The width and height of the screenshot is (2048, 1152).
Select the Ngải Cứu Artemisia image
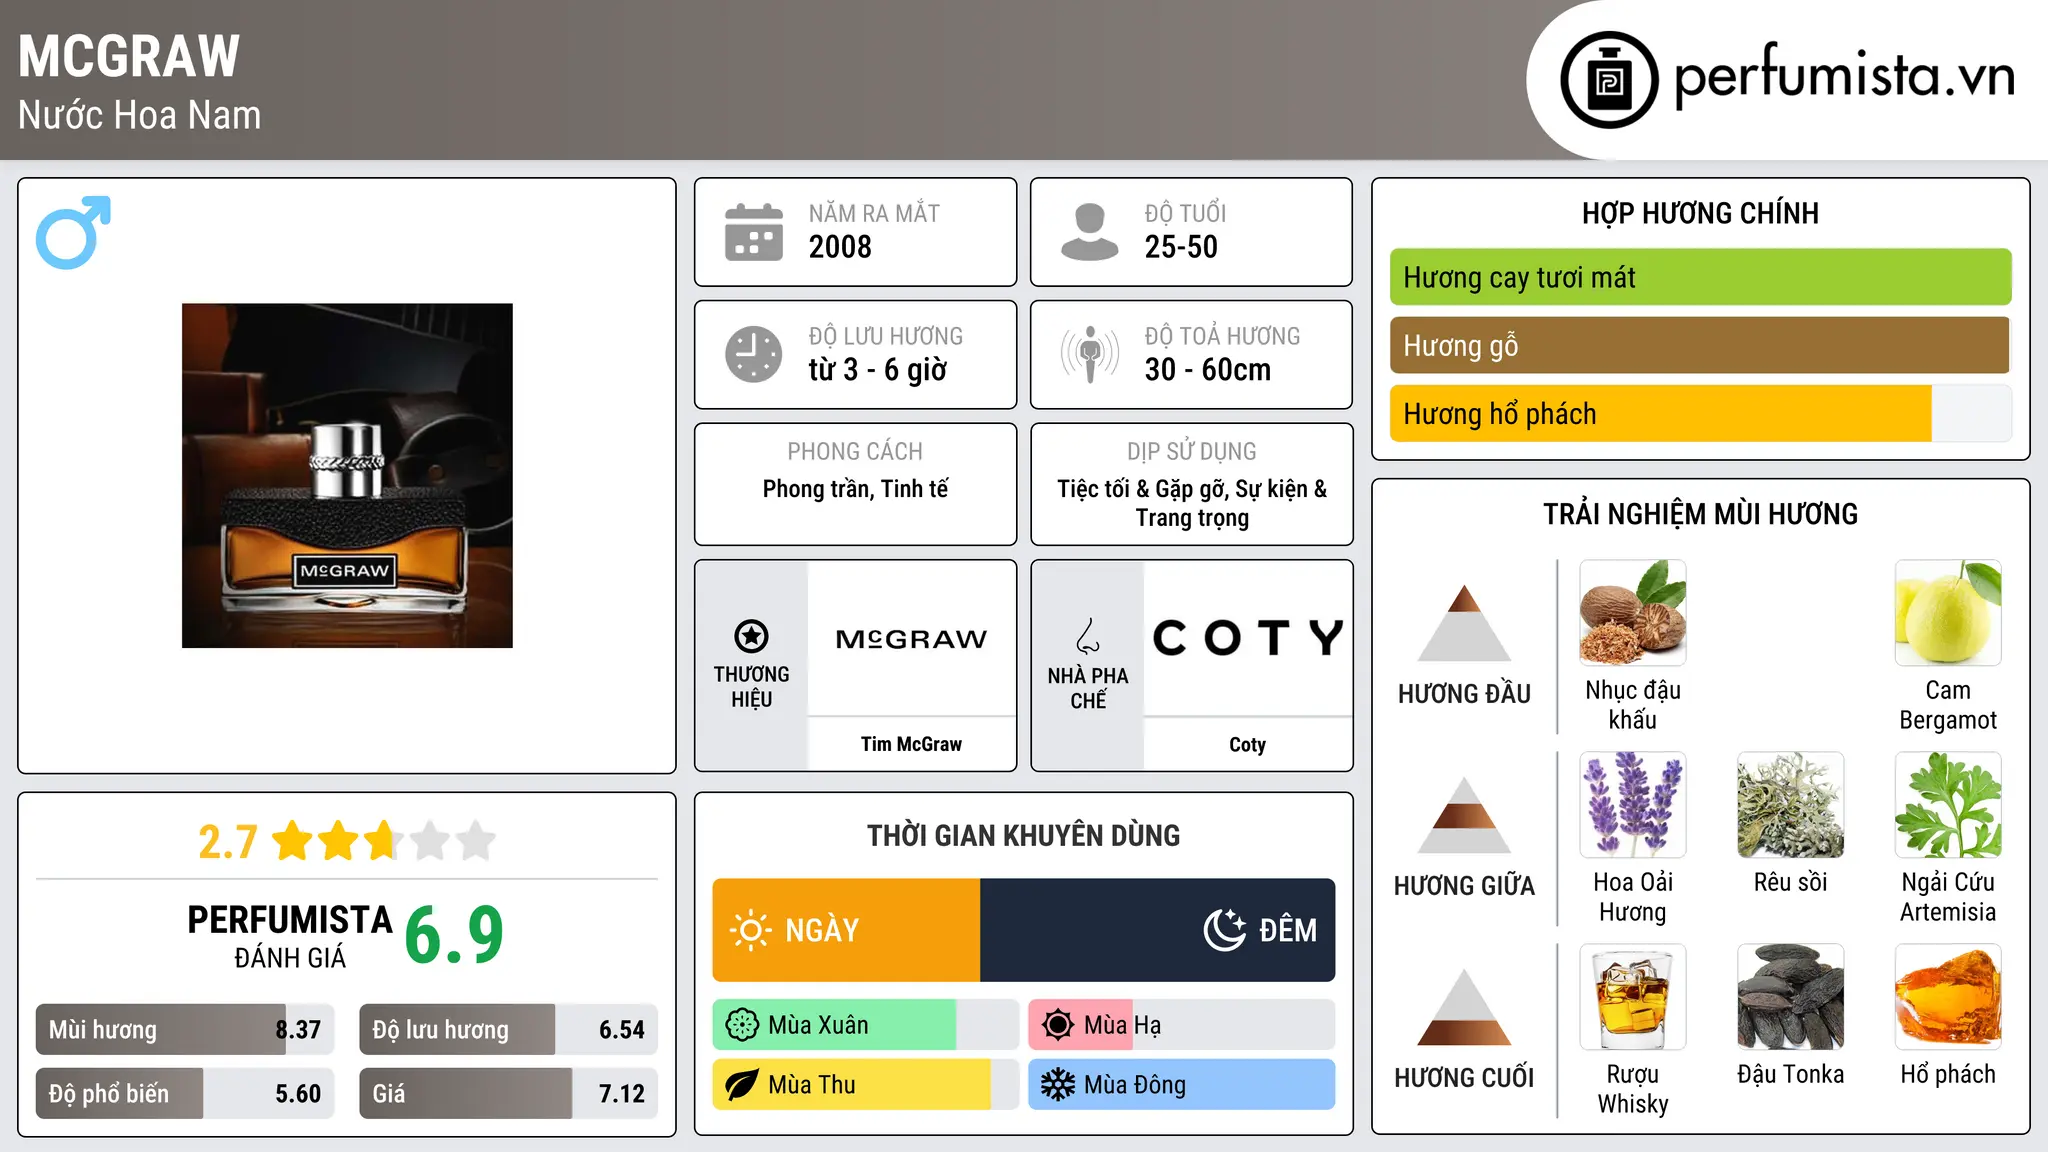tap(1948, 805)
